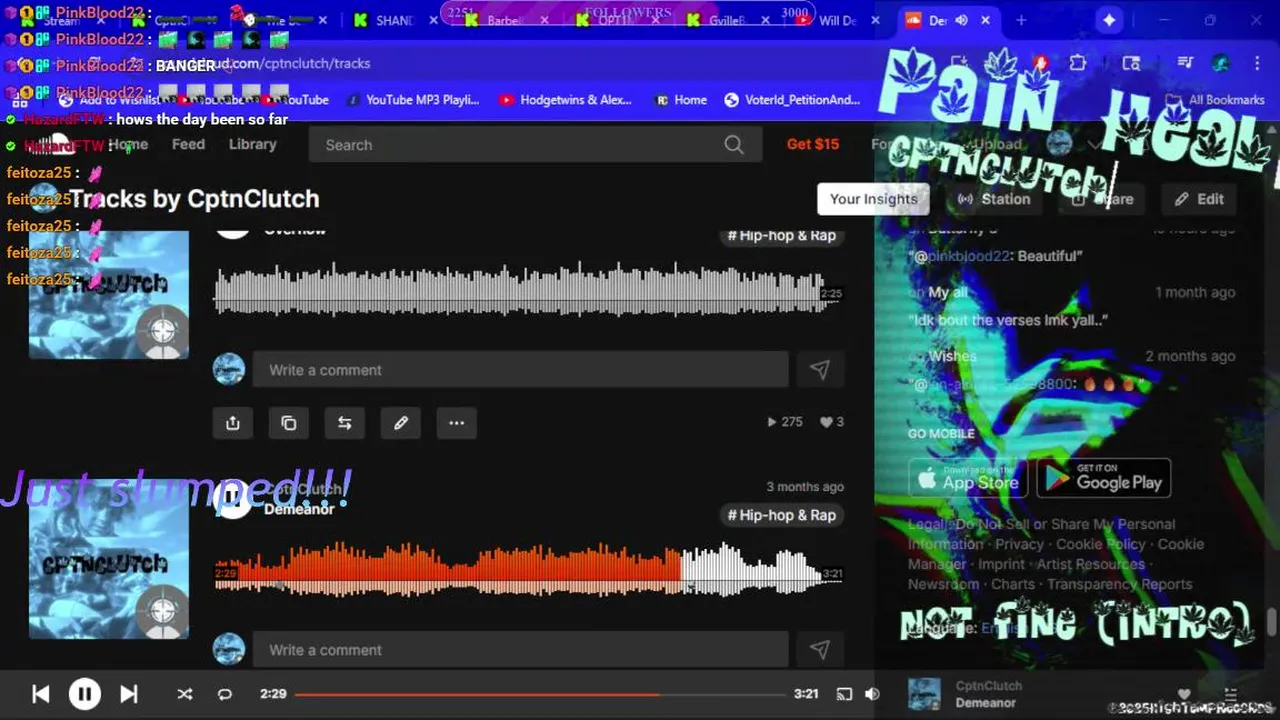Open the Chrome profile avatar
1280x720 pixels.
[1221, 63]
